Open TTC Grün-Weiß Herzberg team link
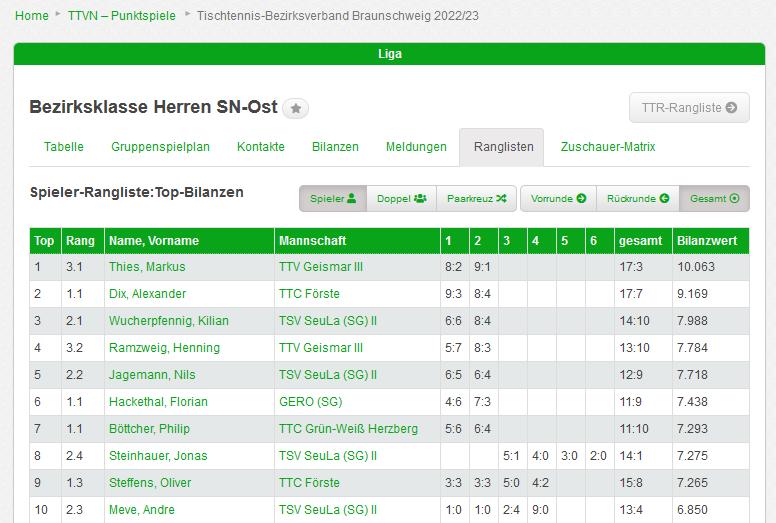Viewport: 776px width, 523px height. [x=348, y=428]
